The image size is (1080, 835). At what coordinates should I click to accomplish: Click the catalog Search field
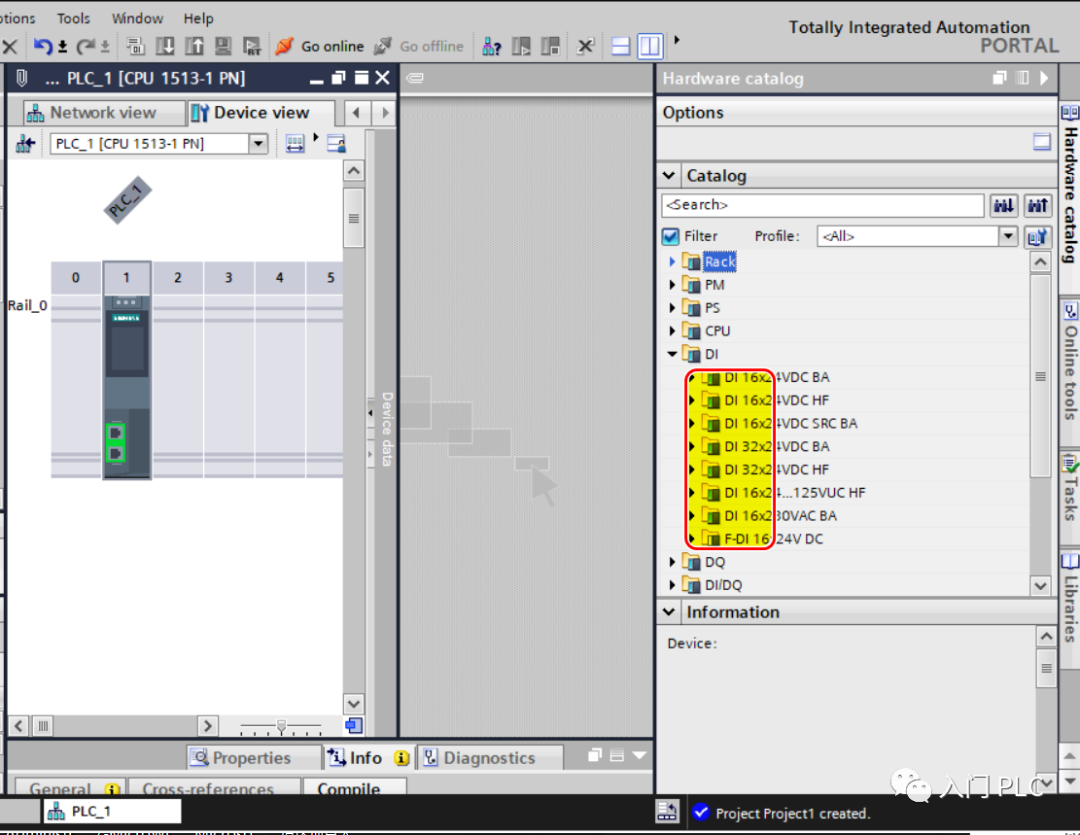click(822, 205)
